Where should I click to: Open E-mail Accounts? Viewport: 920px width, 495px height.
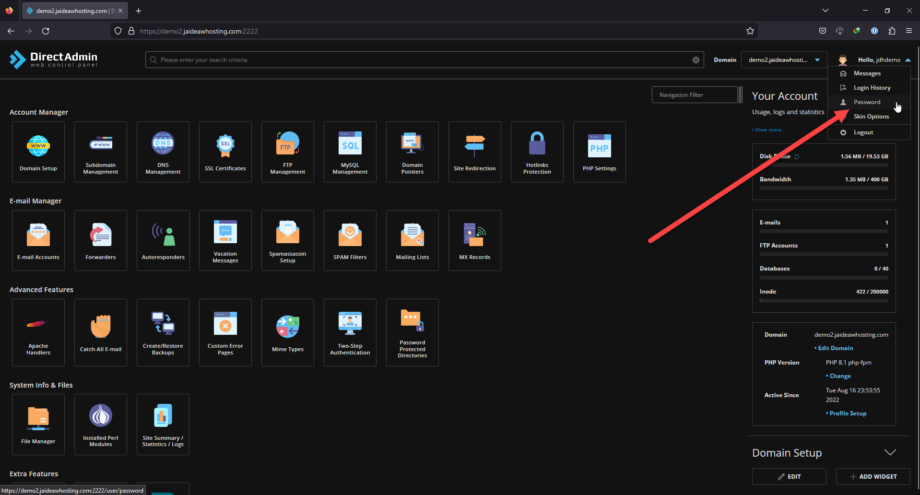tap(38, 240)
